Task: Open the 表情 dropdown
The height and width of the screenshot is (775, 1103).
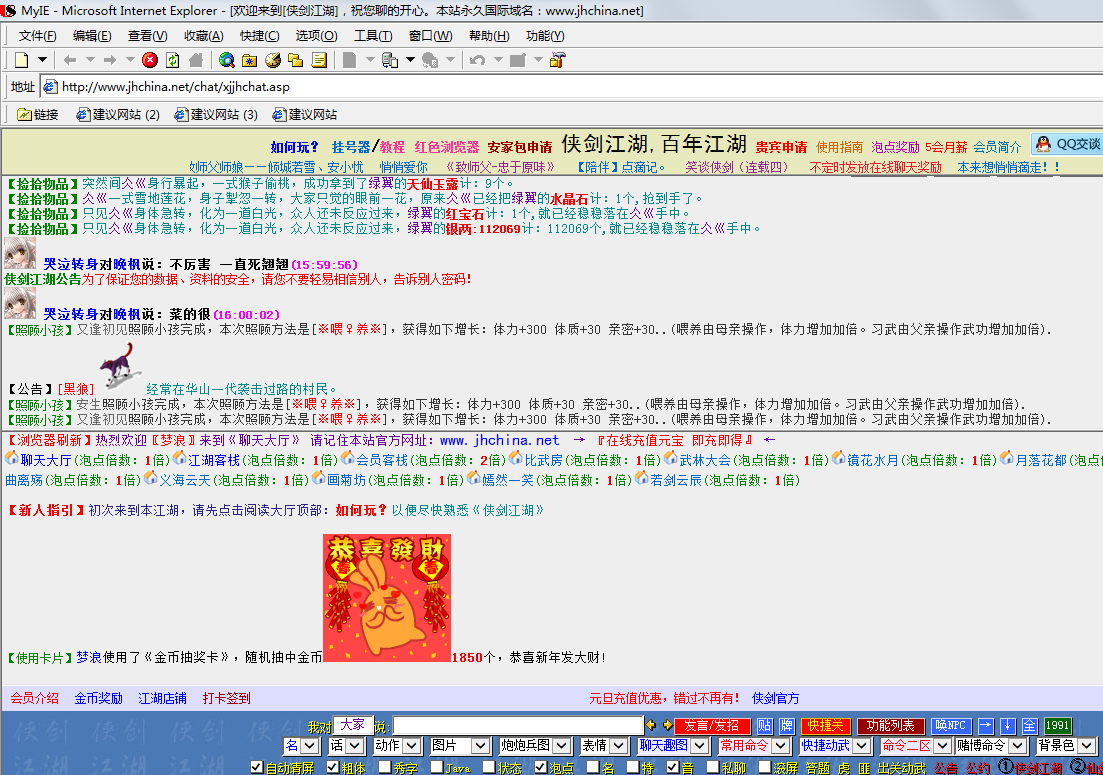Action: [x=604, y=745]
